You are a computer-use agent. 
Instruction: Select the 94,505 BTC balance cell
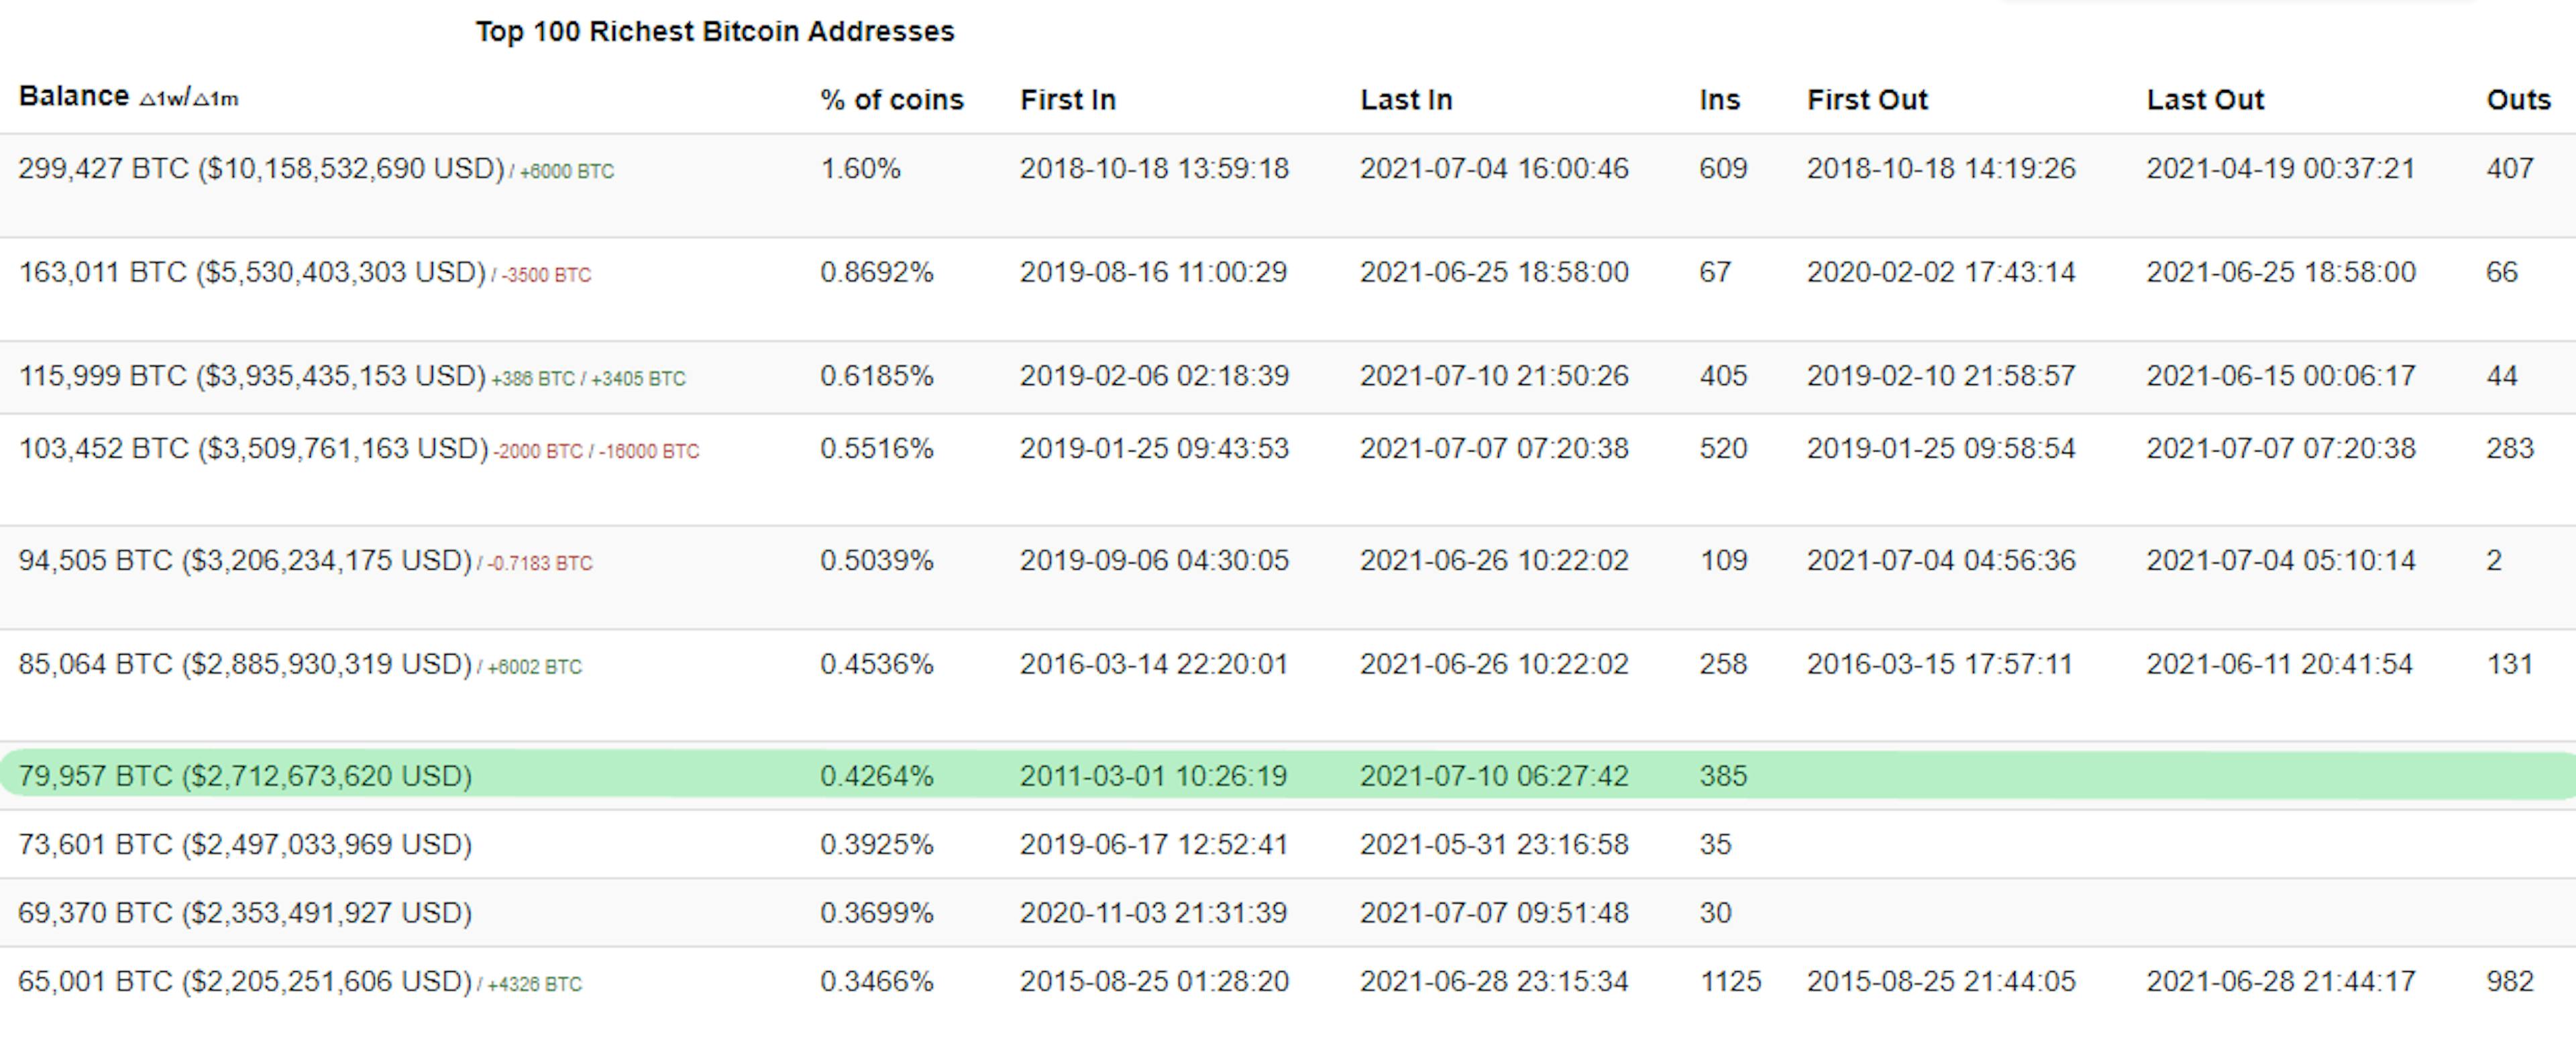point(245,560)
